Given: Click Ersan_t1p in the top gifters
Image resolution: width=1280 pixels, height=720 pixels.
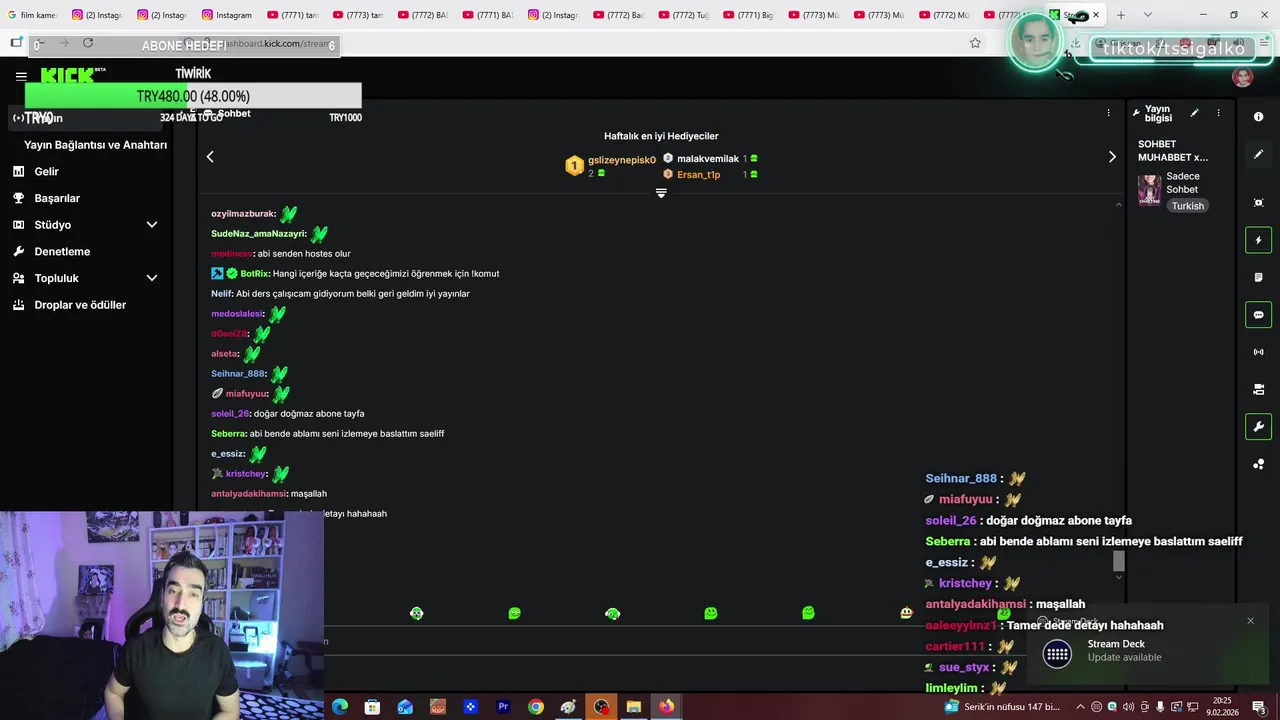Looking at the screenshot, I should tap(698, 175).
